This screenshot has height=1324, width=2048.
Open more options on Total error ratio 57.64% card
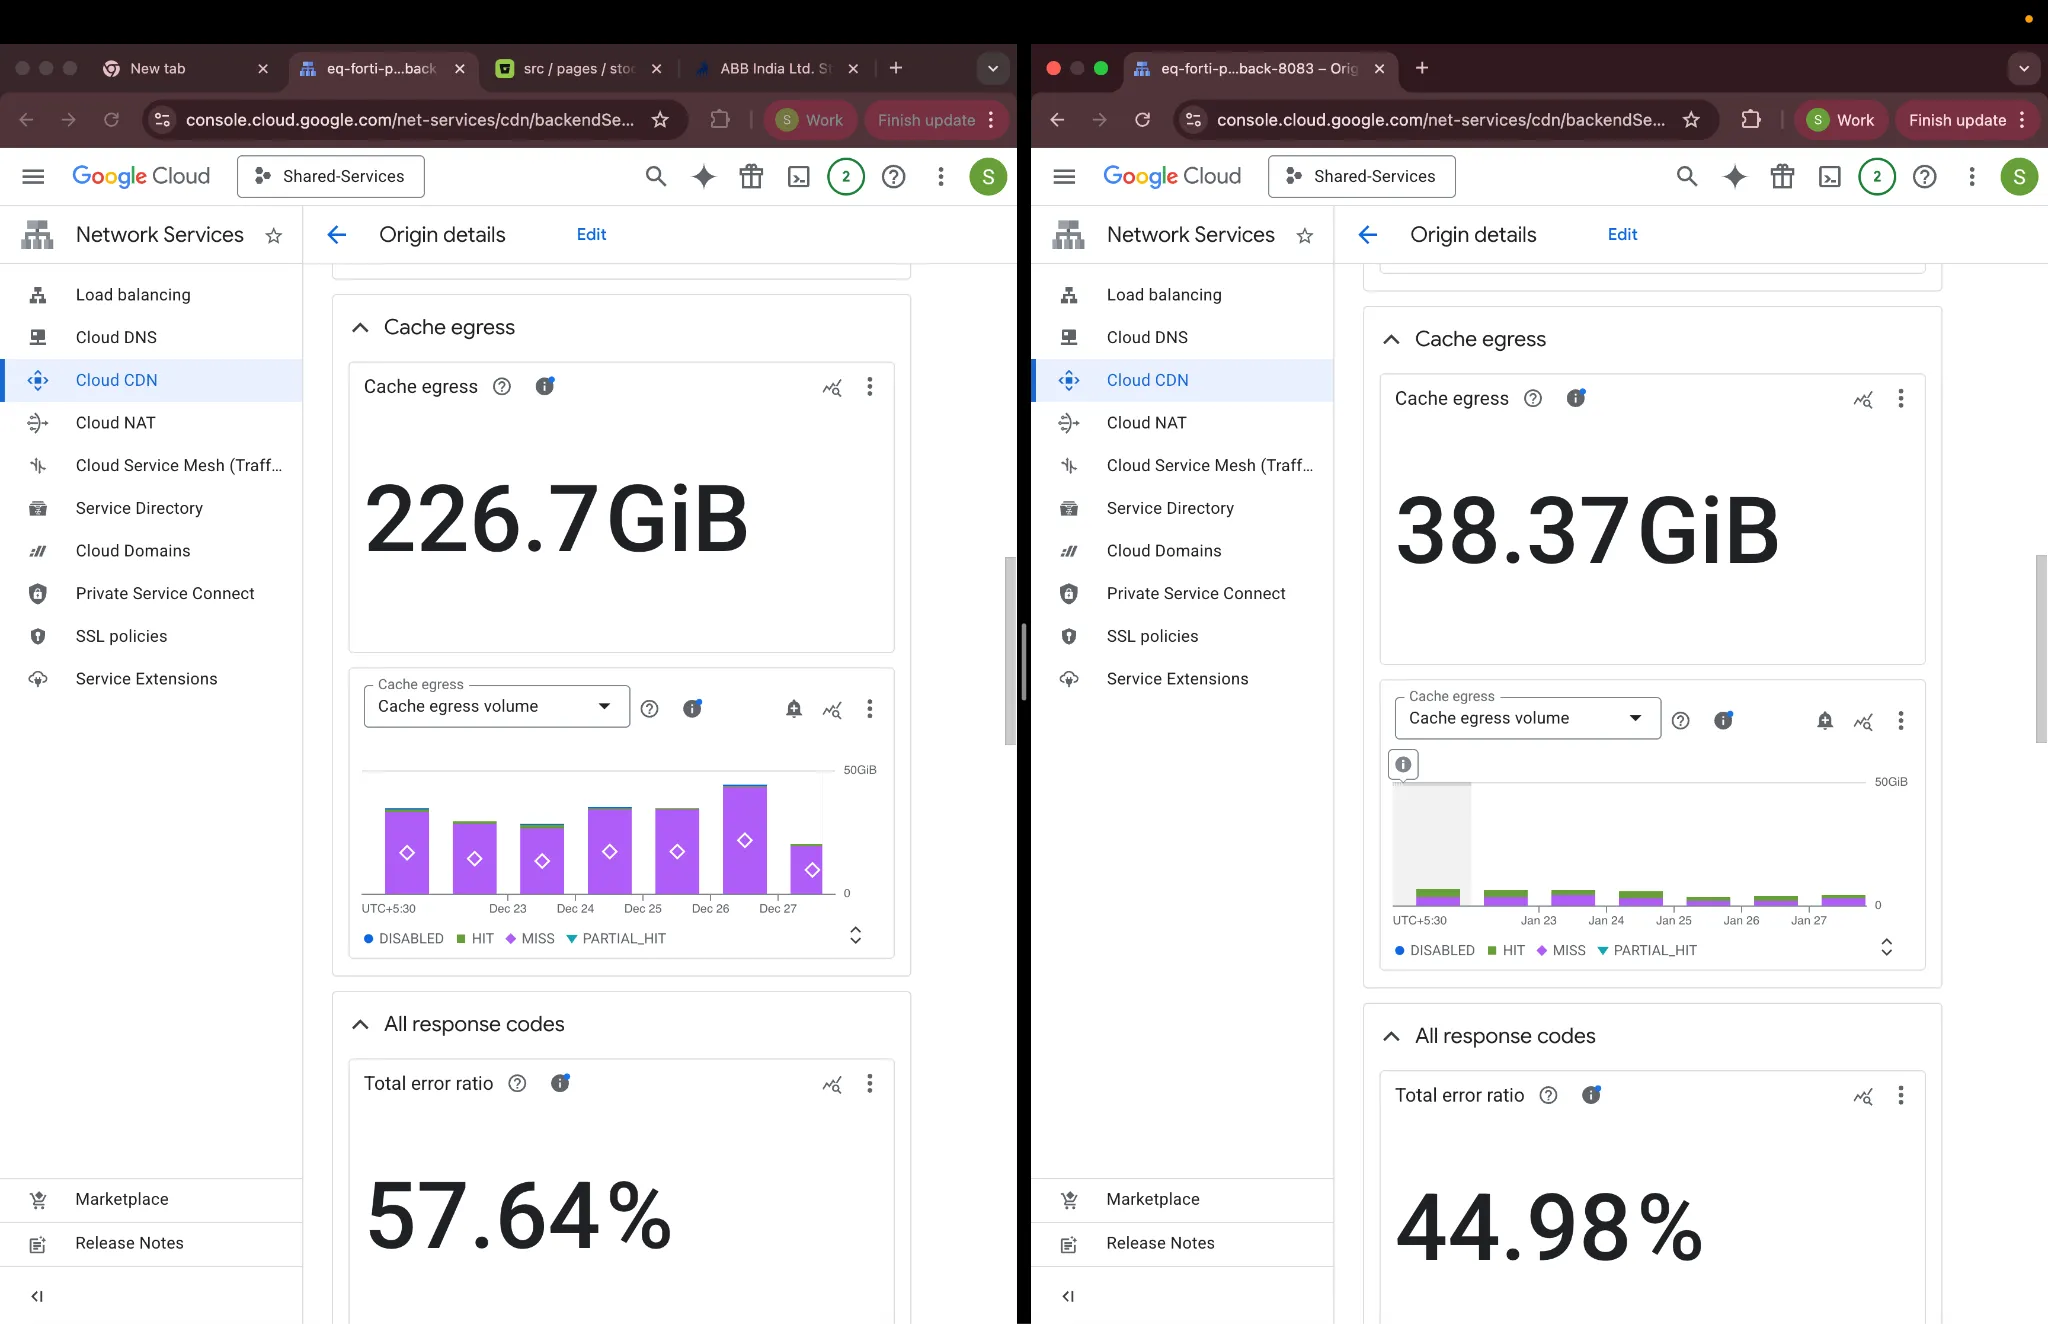tap(870, 1084)
